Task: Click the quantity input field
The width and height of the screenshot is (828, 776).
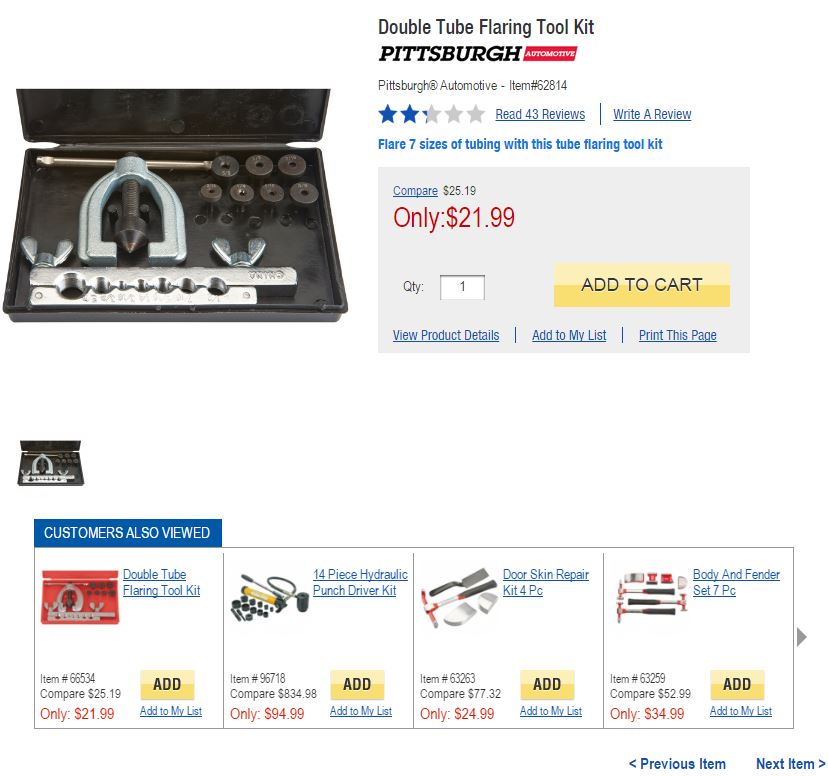Action: [x=462, y=287]
